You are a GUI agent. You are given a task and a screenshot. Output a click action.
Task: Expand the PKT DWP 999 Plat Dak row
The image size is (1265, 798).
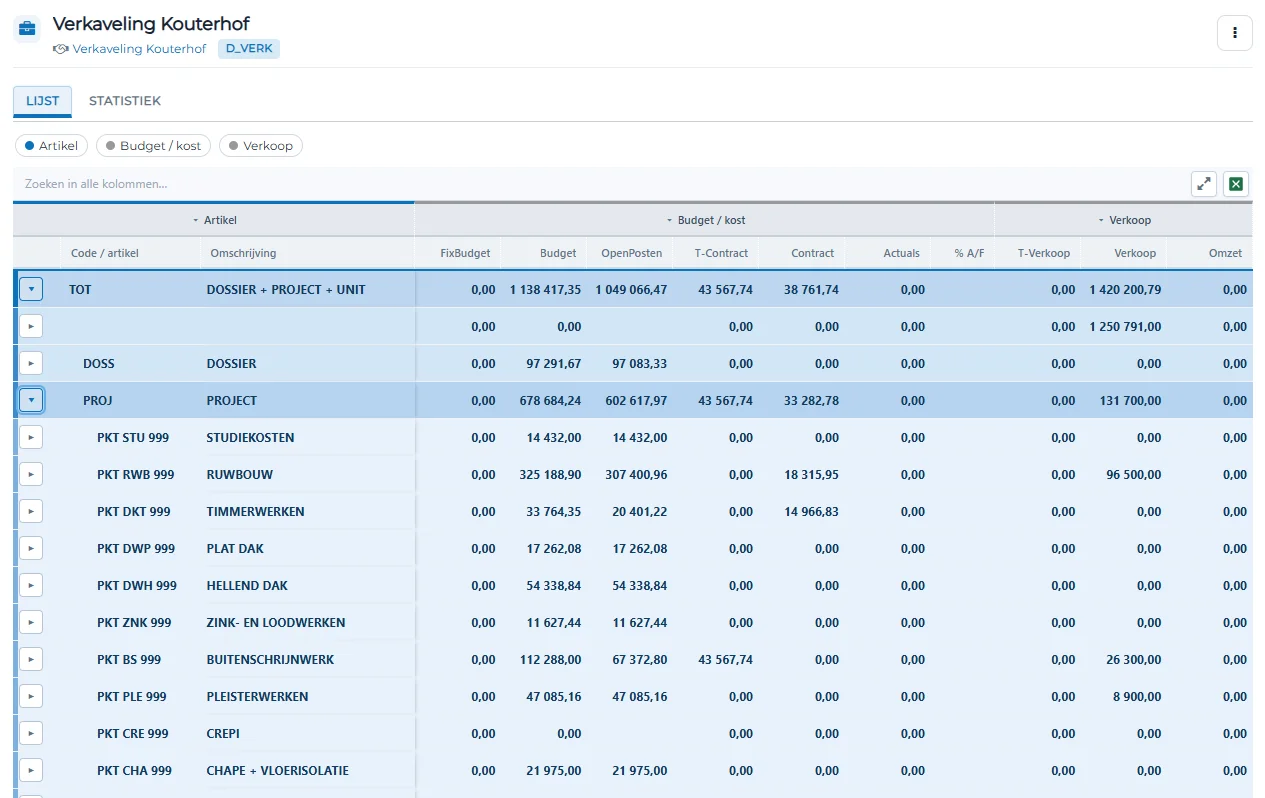point(31,549)
